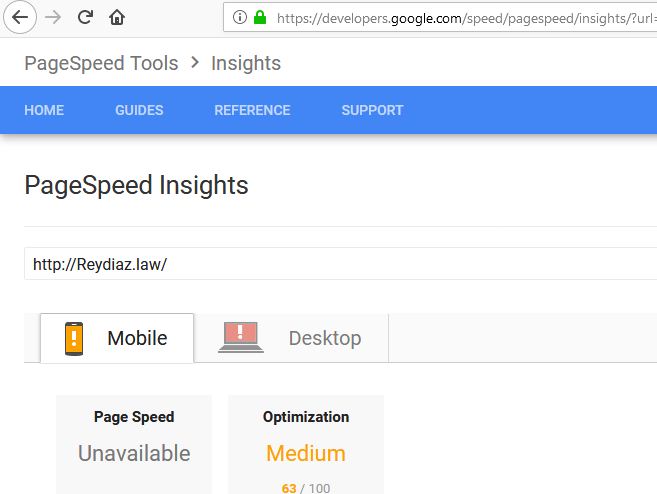Click the browser address bar
Image resolution: width=657 pixels, height=494 pixels.
click(440, 17)
